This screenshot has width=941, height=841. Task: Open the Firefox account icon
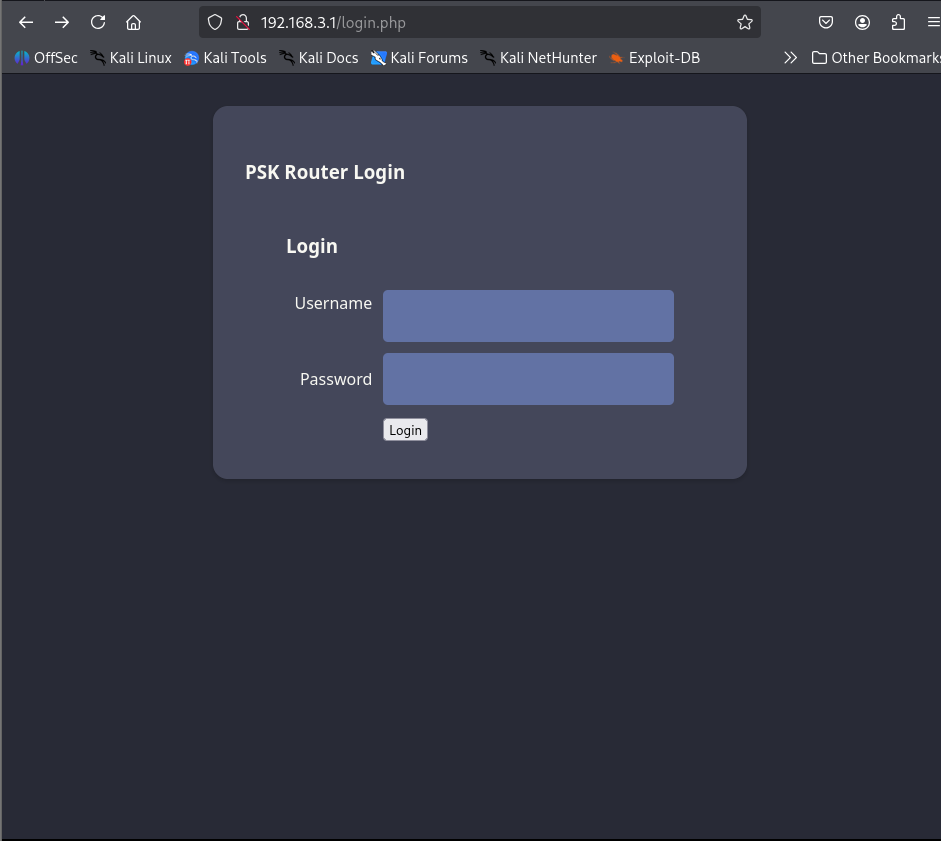point(862,22)
